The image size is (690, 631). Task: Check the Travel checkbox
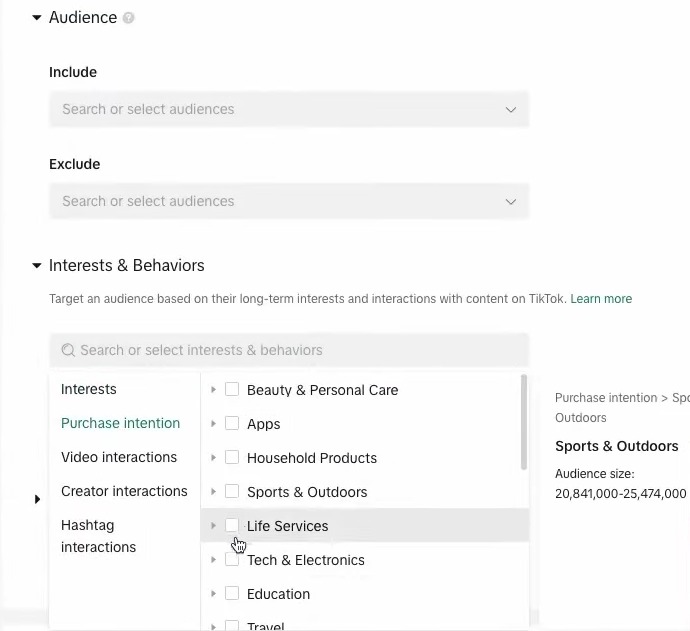(232, 626)
